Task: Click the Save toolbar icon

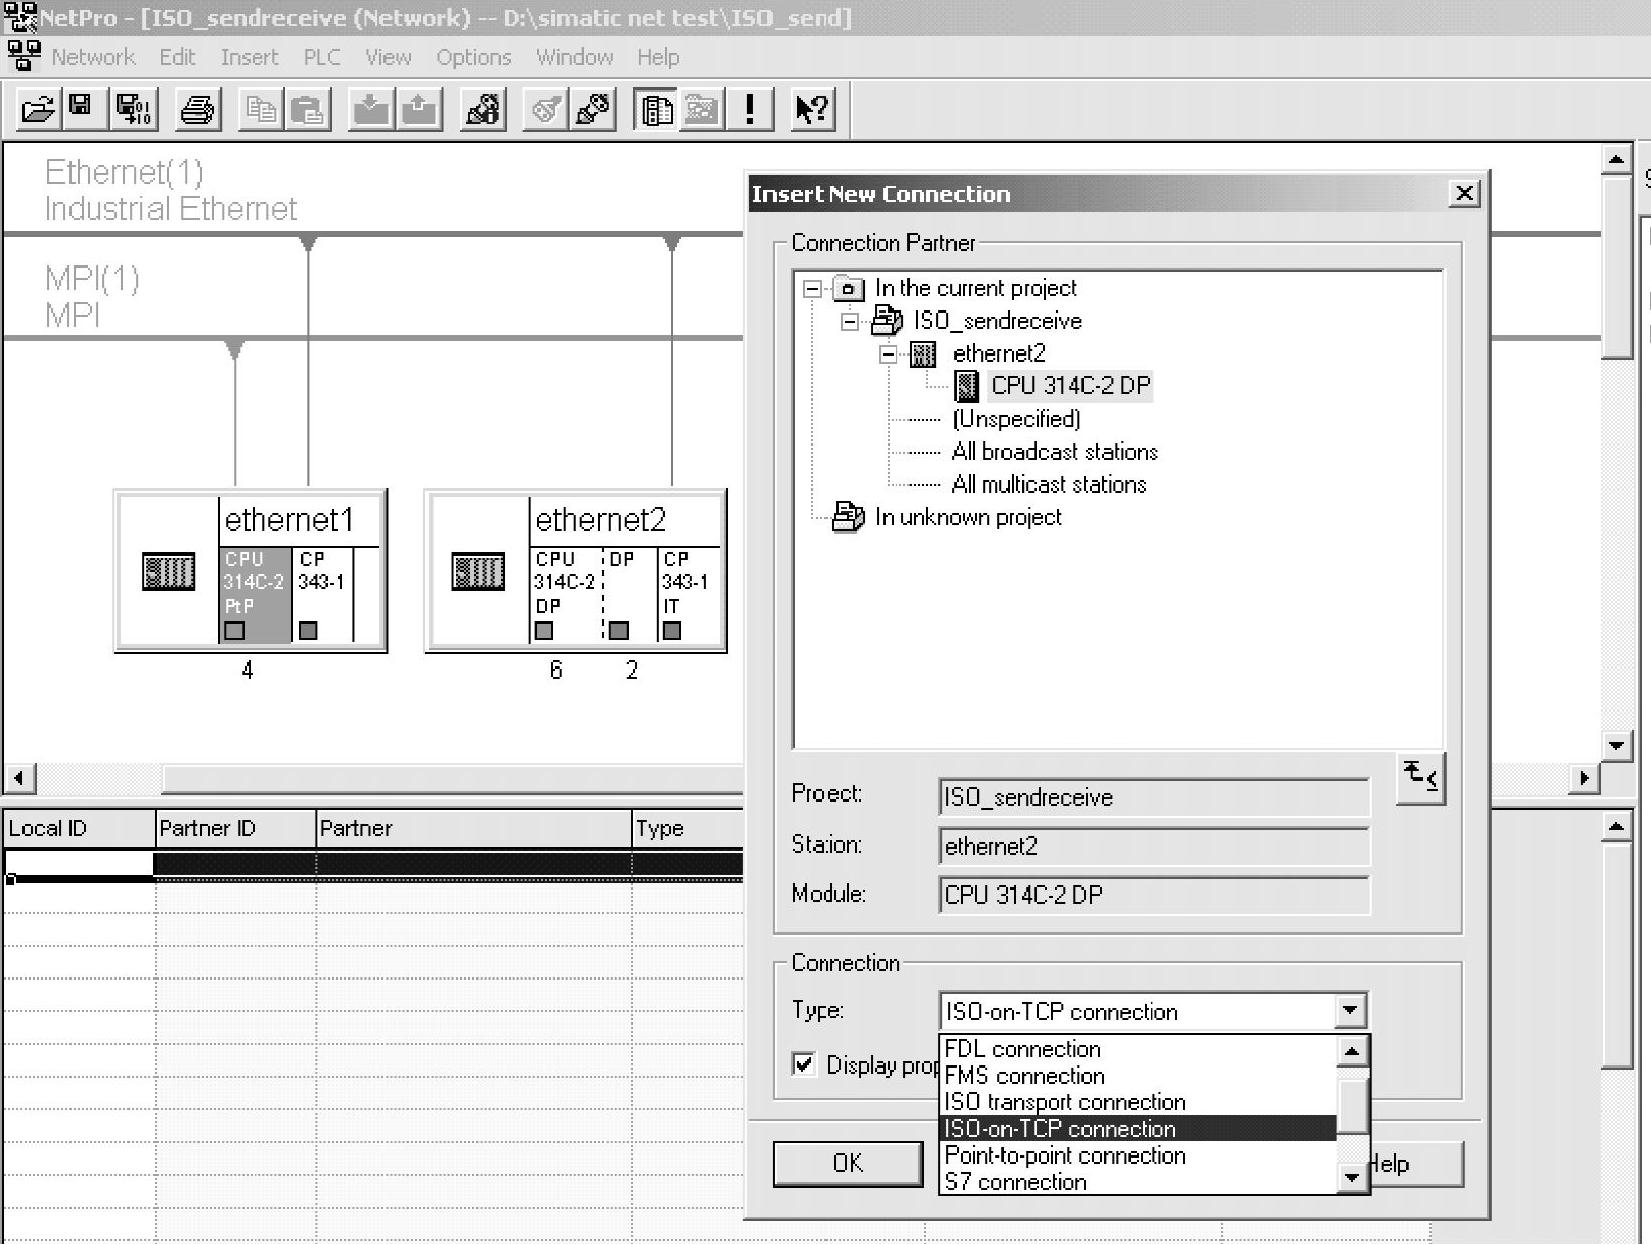Action: 81,109
